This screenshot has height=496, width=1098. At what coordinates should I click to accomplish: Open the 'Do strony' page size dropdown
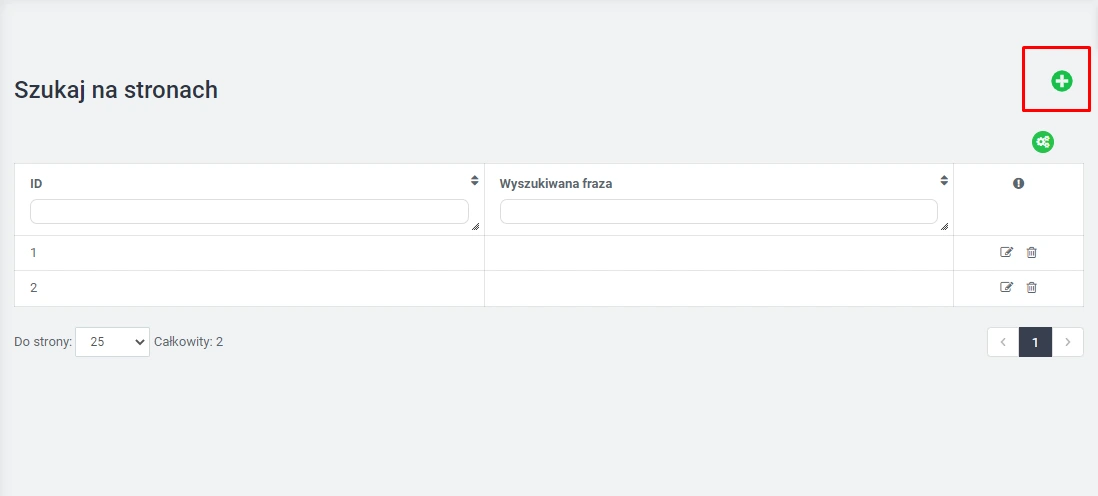[112, 342]
